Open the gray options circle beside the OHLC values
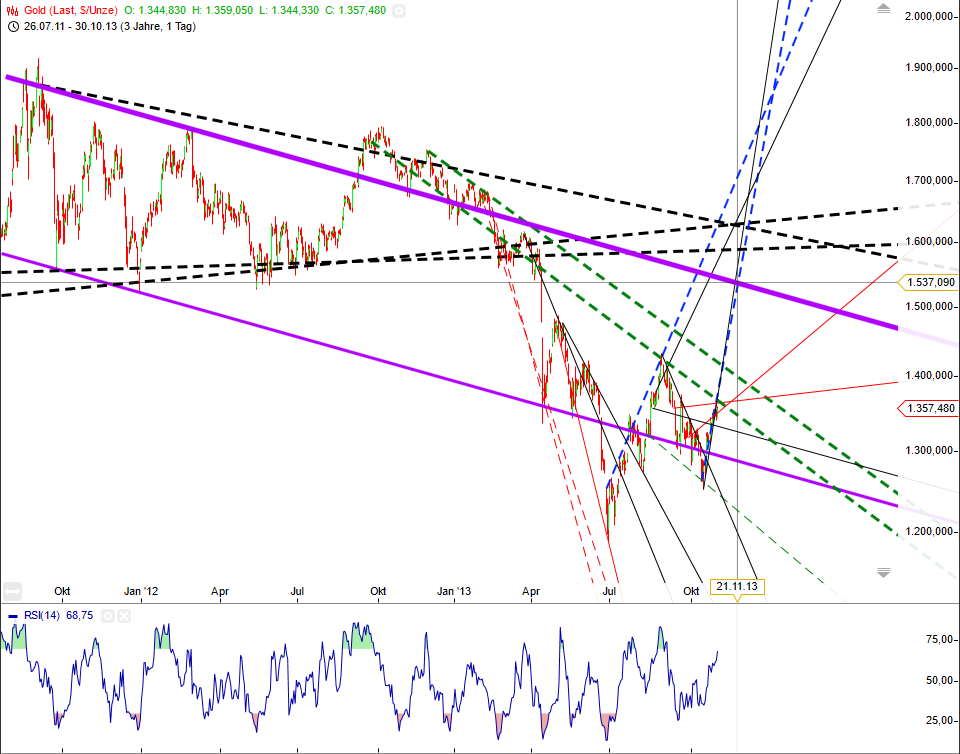The height and width of the screenshot is (754, 960). point(399,9)
